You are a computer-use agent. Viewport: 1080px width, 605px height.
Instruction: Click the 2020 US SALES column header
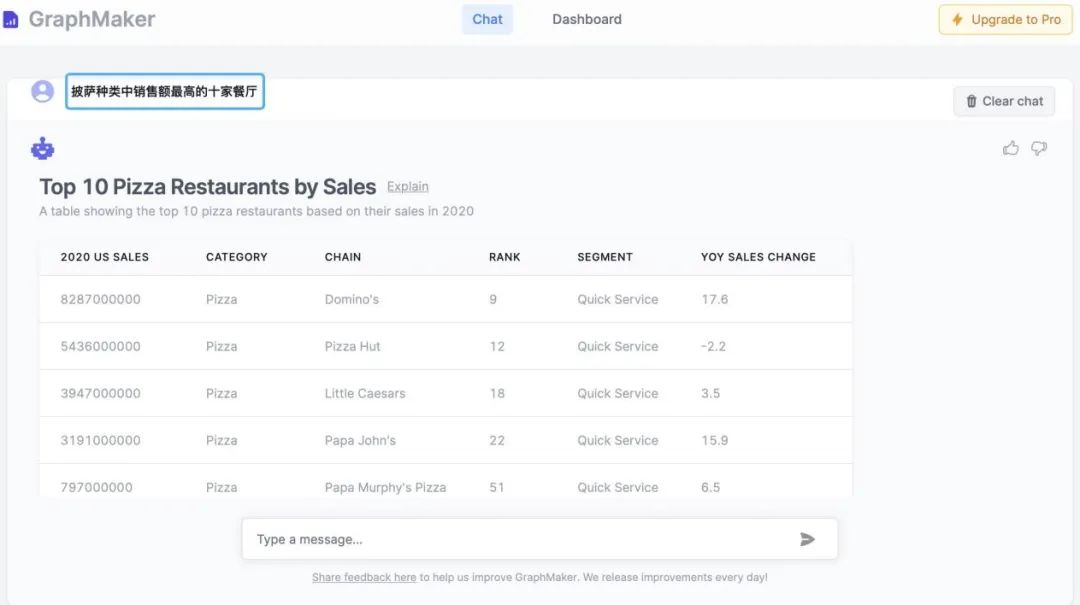[104, 257]
